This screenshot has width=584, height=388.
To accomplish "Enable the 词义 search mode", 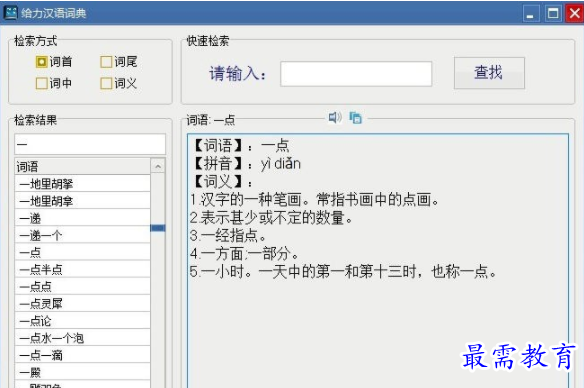I will pyautogui.click(x=119, y=83).
